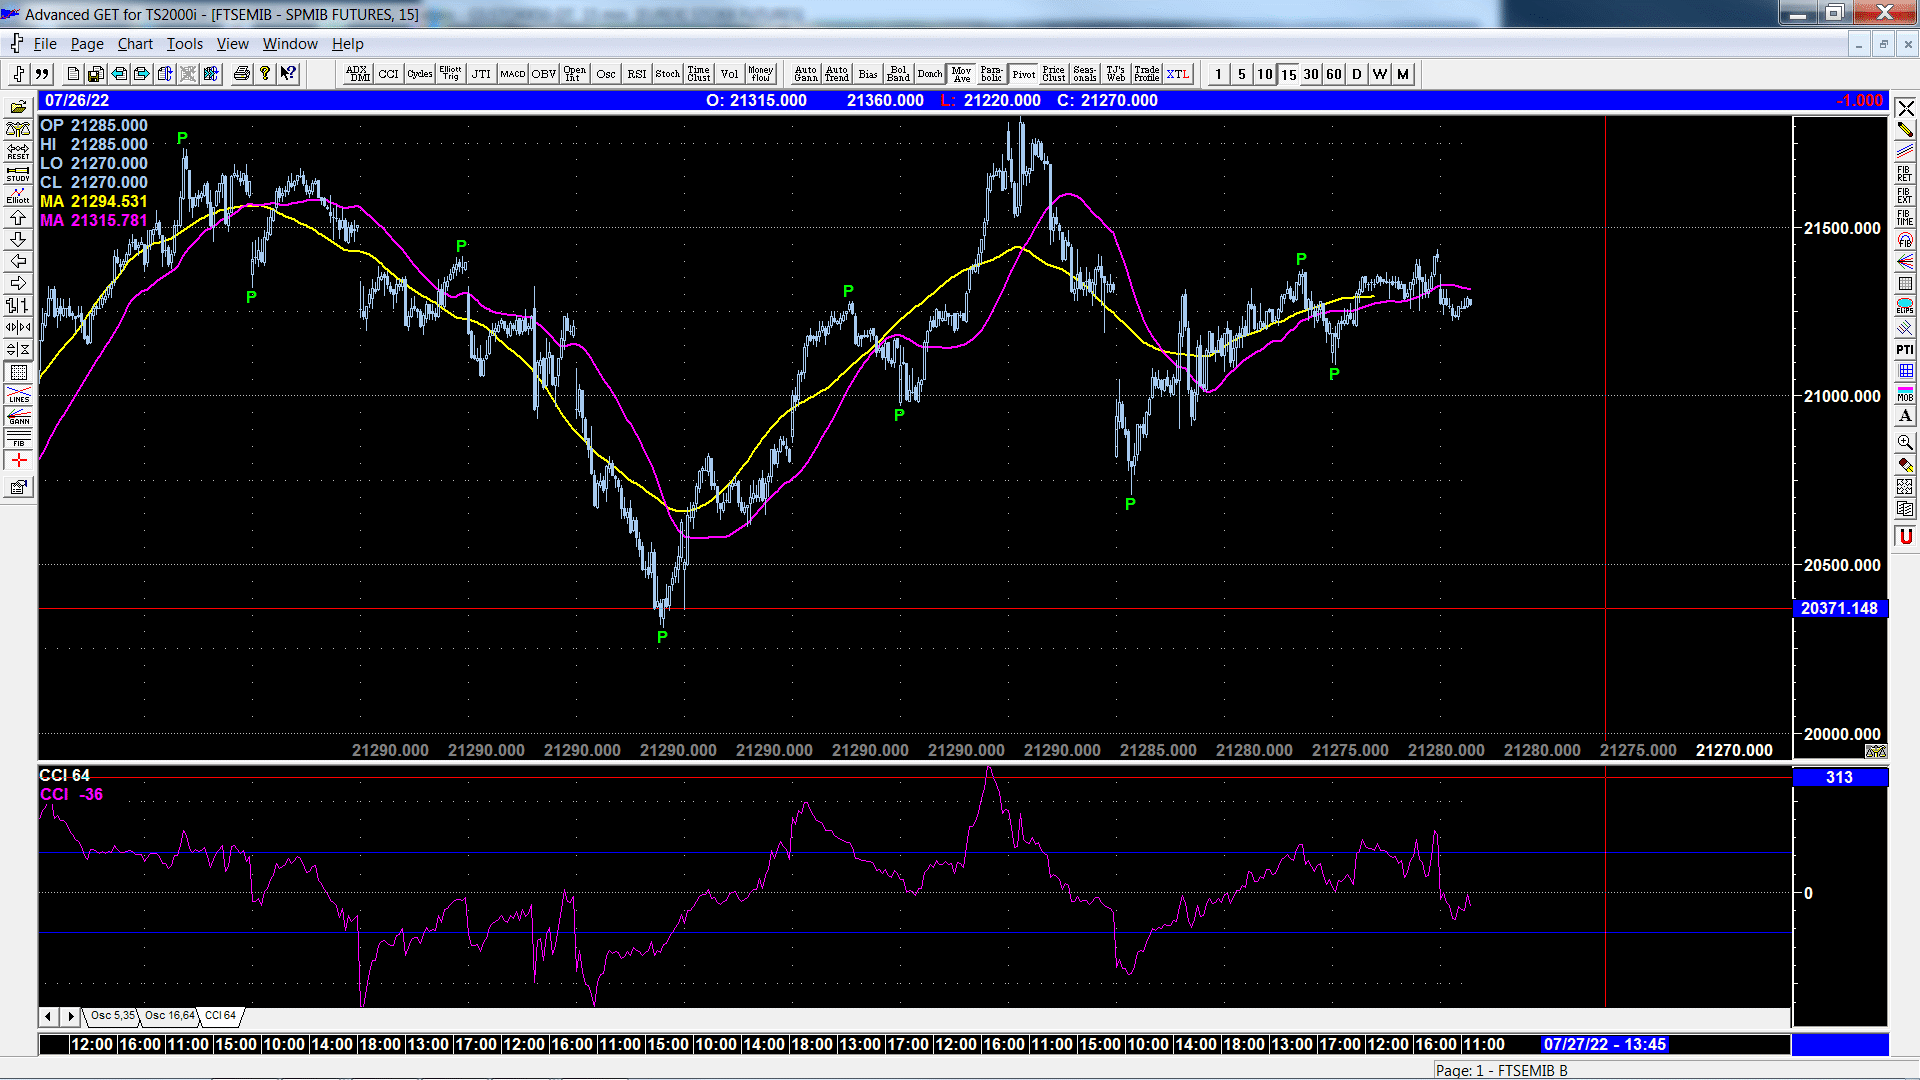The height and width of the screenshot is (1080, 1920).
Task: Click the Elliott Trig button
Action: (450, 74)
